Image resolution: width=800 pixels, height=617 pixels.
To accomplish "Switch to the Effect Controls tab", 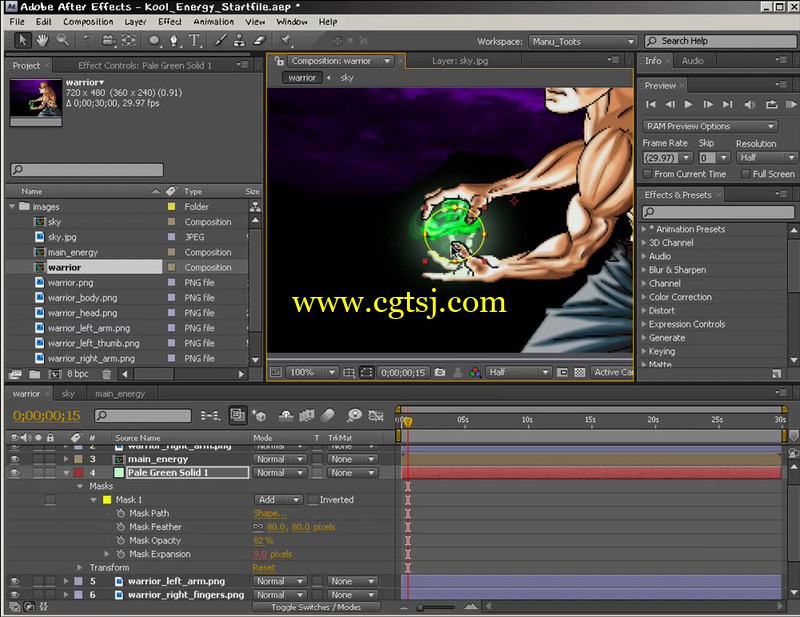I will click(145, 65).
